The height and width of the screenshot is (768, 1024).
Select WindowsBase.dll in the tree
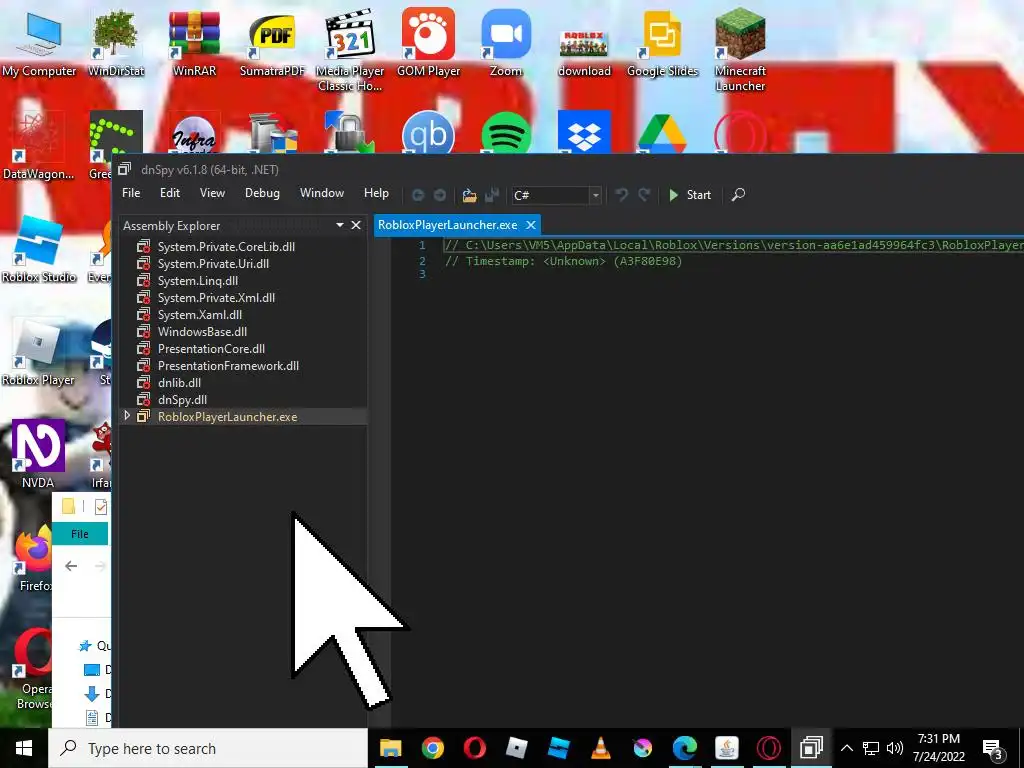(202, 332)
